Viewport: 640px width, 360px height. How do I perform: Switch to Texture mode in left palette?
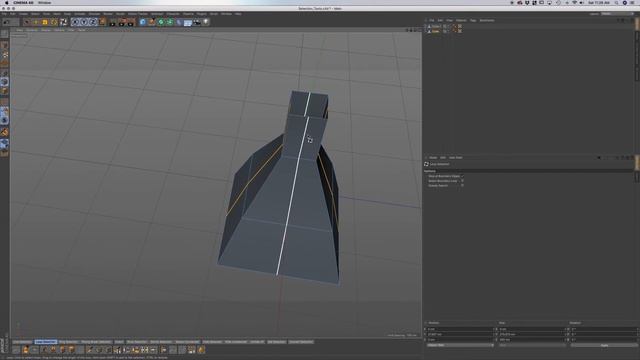point(4,54)
